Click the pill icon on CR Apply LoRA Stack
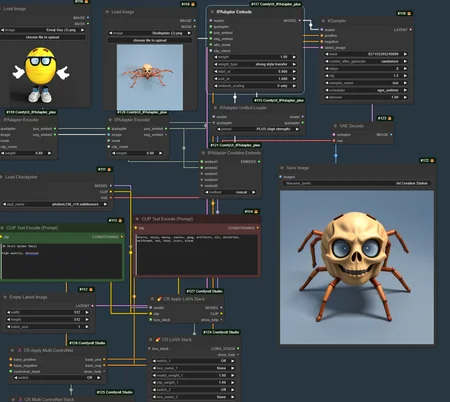The height and width of the screenshot is (402, 450). click(x=159, y=299)
